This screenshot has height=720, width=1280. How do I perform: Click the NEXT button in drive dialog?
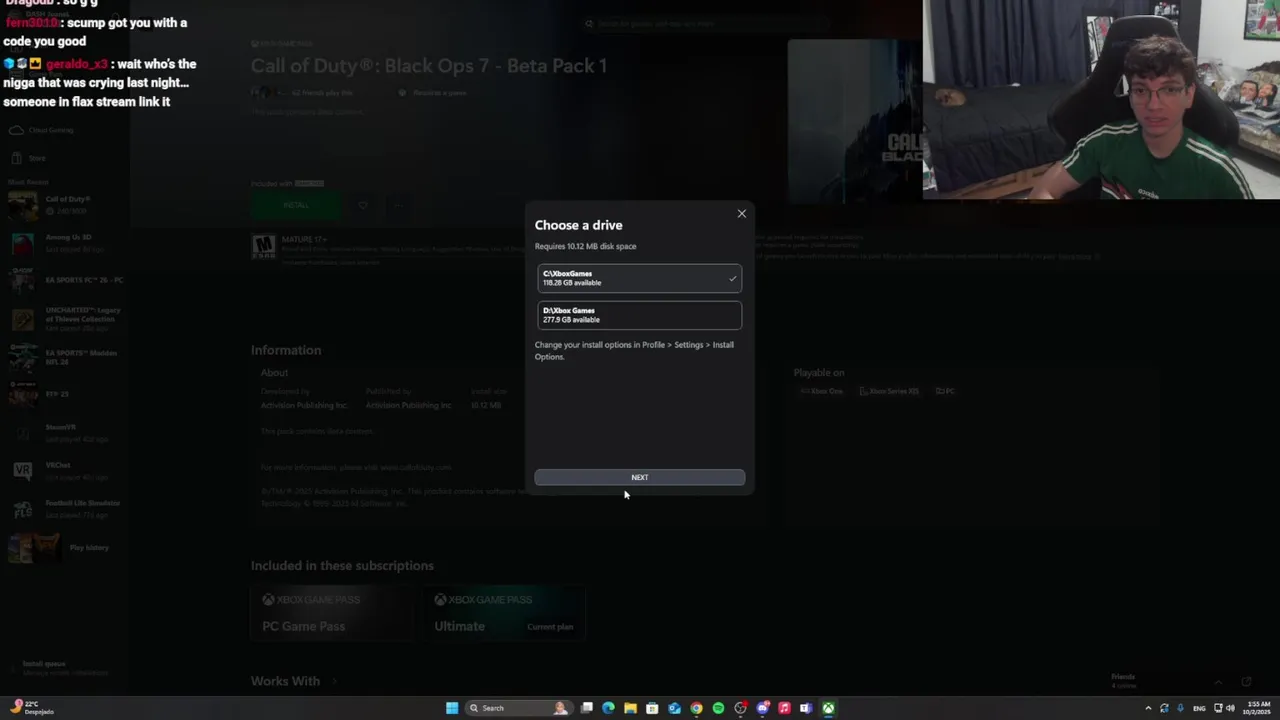click(640, 477)
